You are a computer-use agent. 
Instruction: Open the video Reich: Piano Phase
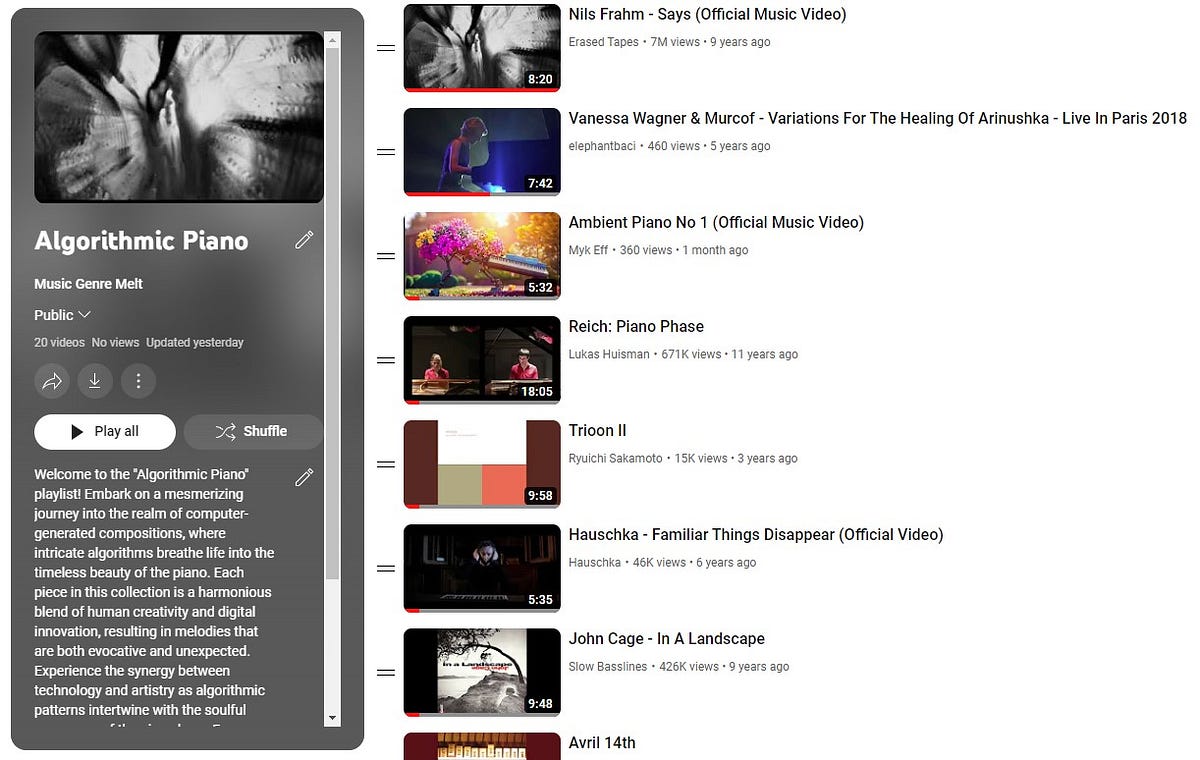click(637, 326)
